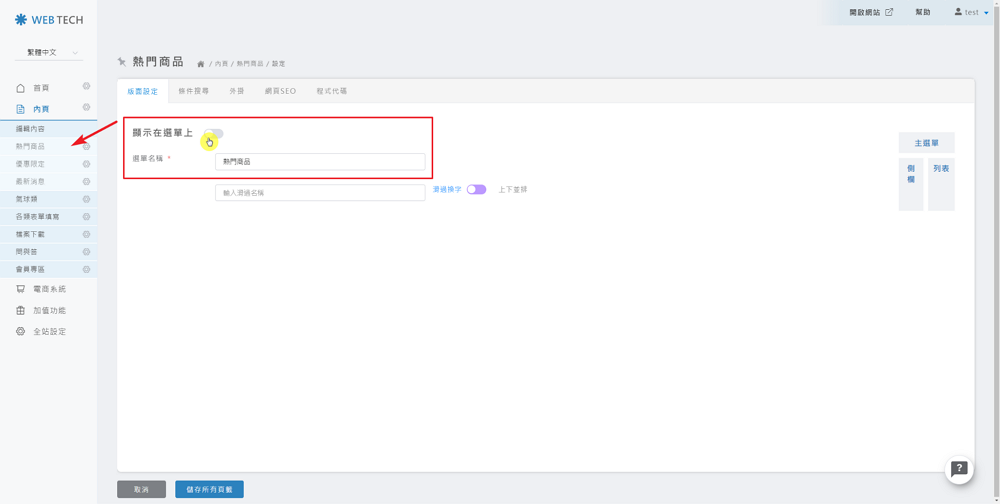The width and height of the screenshot is (1000, 504).
Task: Toggle the 滑過換字 switch
Action: click(476, 190)
